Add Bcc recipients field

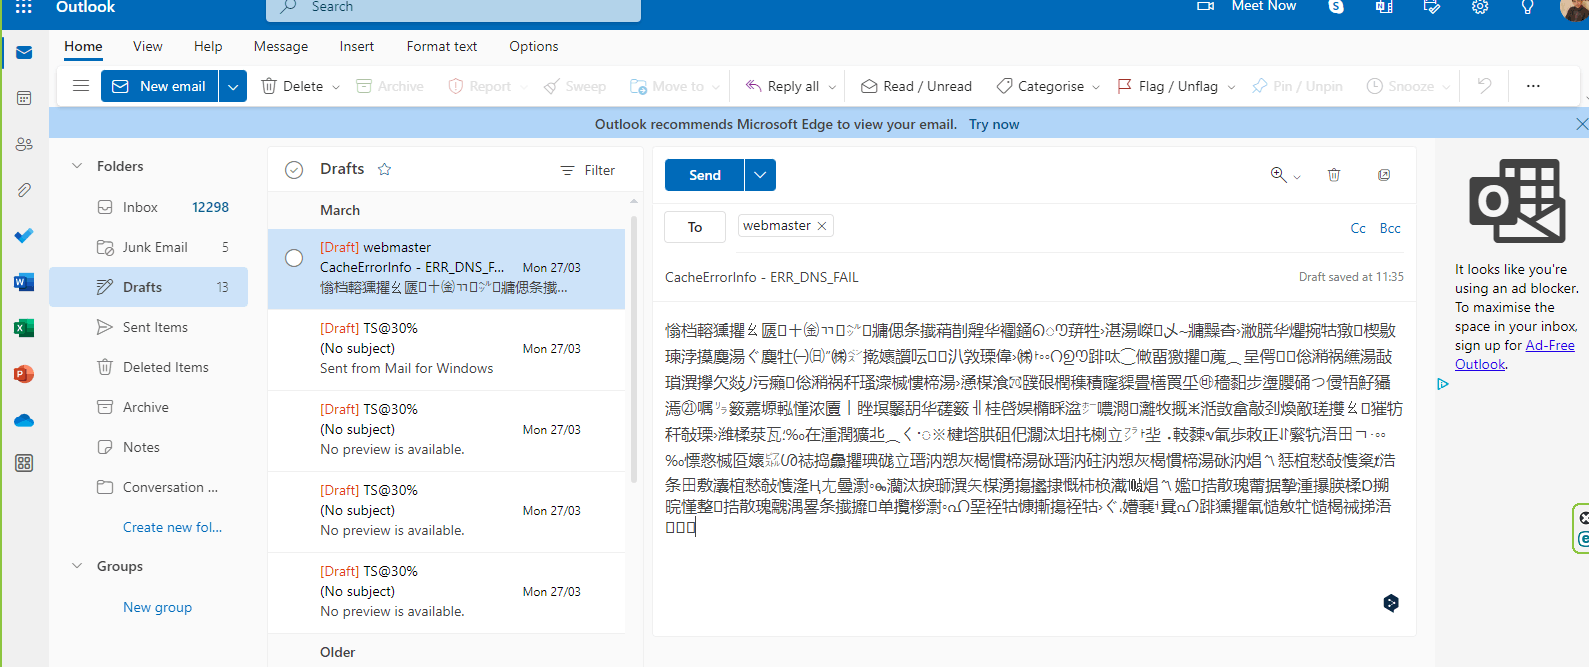pyautogui.click(x=1390, y=228)
